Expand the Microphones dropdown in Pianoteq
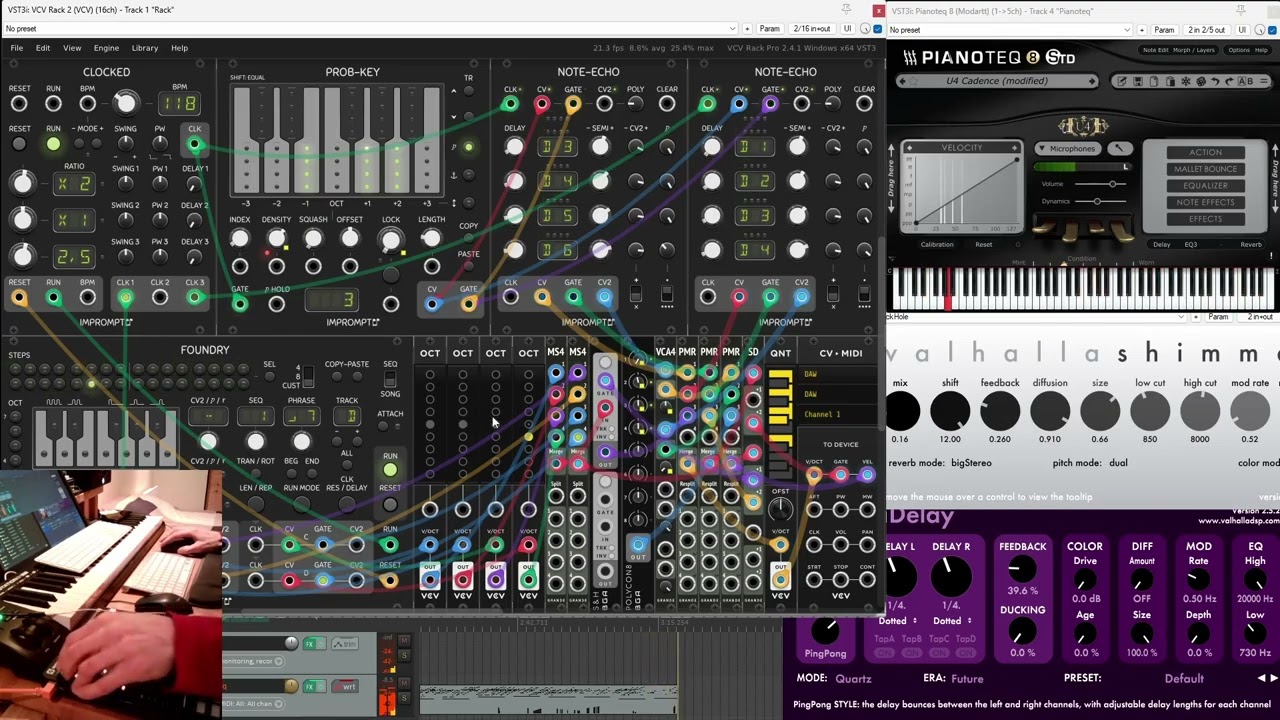Image resolution: width=1280 pixels, height=720 pixels. (x=1067, y=148)
